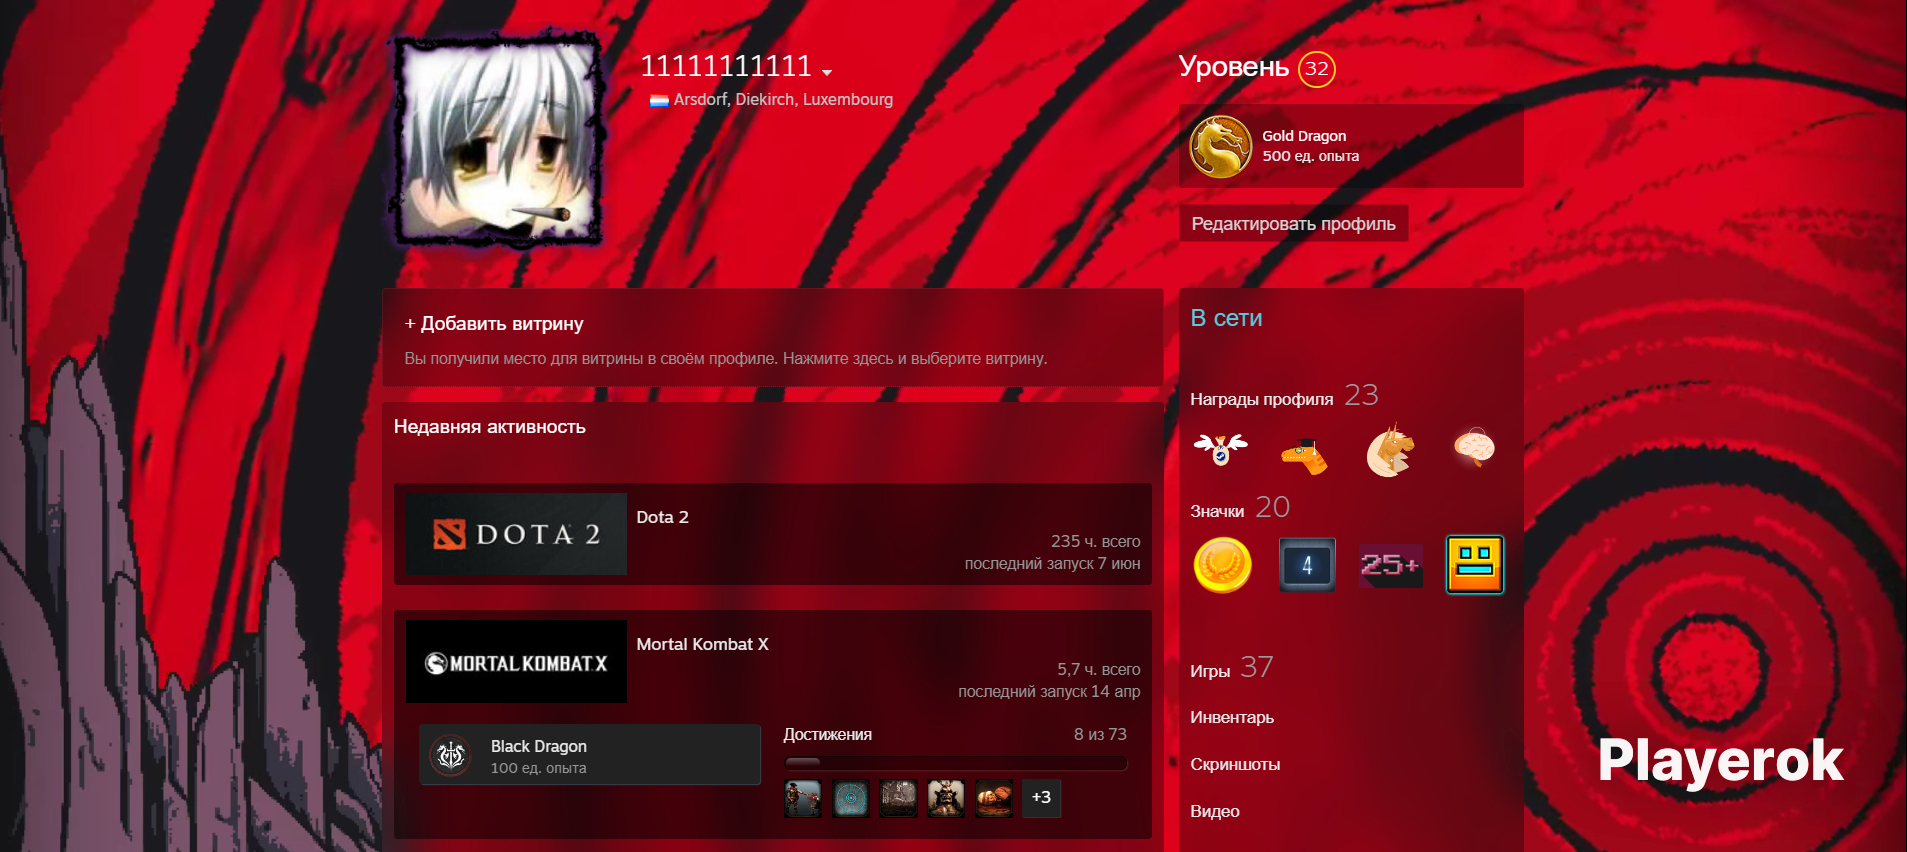Click the 235 ч. всего playtime text
This screenshot has height=852, width=1907.
[x=1095, y=541]
